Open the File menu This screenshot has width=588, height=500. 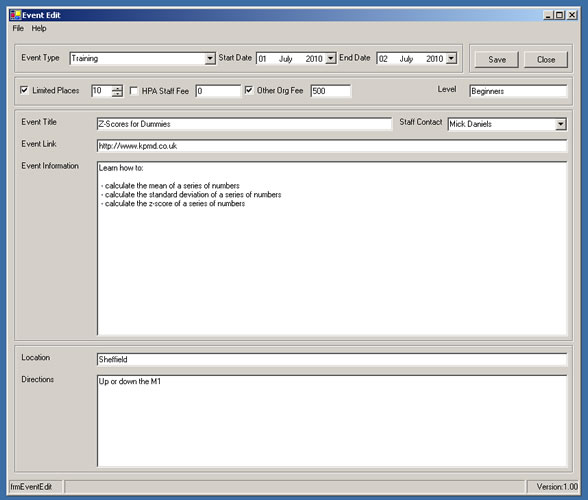(x=18, y=28)
